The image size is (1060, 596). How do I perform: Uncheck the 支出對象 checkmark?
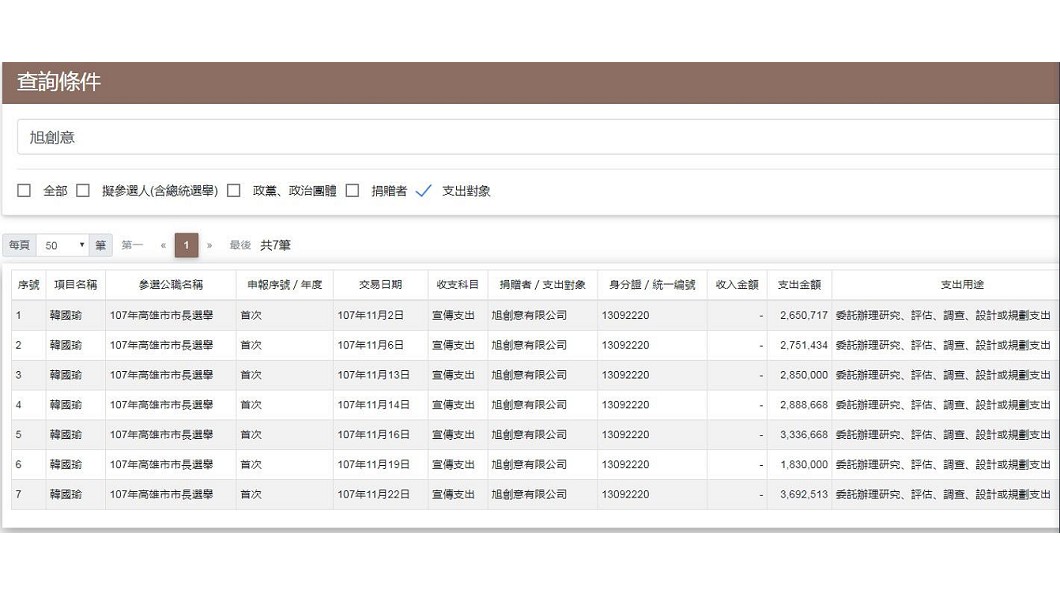[x=423, y=191]
